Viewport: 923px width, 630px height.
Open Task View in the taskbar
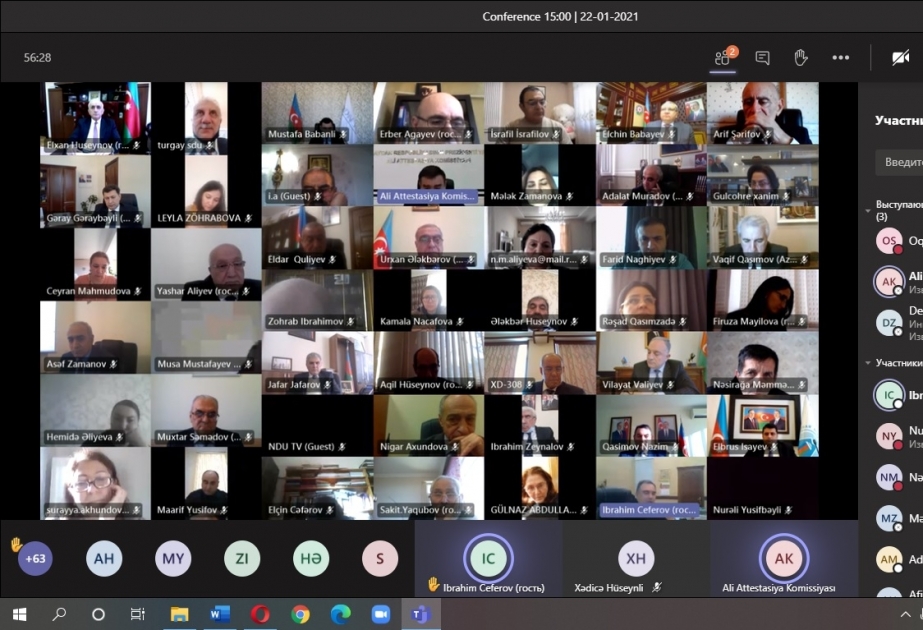tap(138, 615)
